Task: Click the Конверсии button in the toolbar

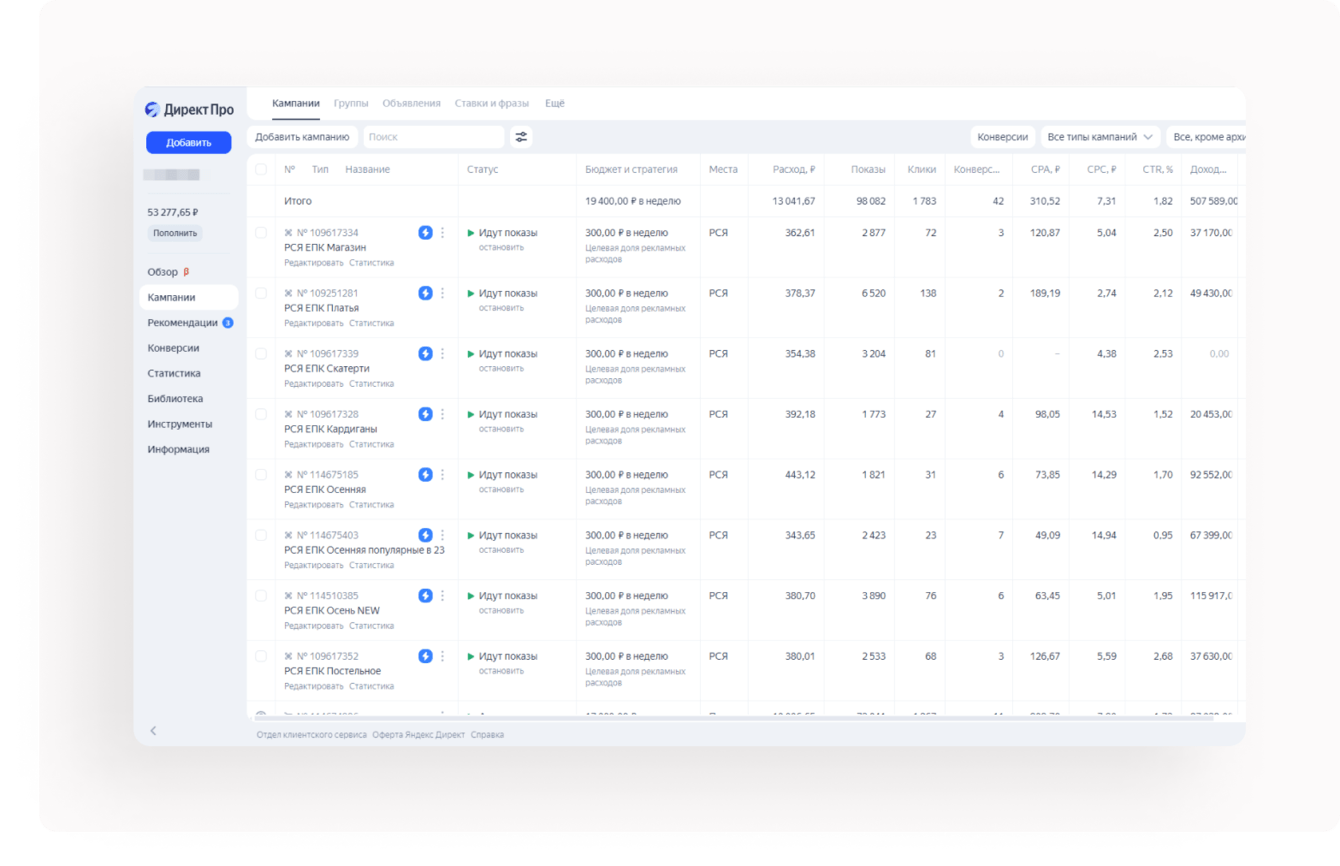Action: coord(1003,137)
